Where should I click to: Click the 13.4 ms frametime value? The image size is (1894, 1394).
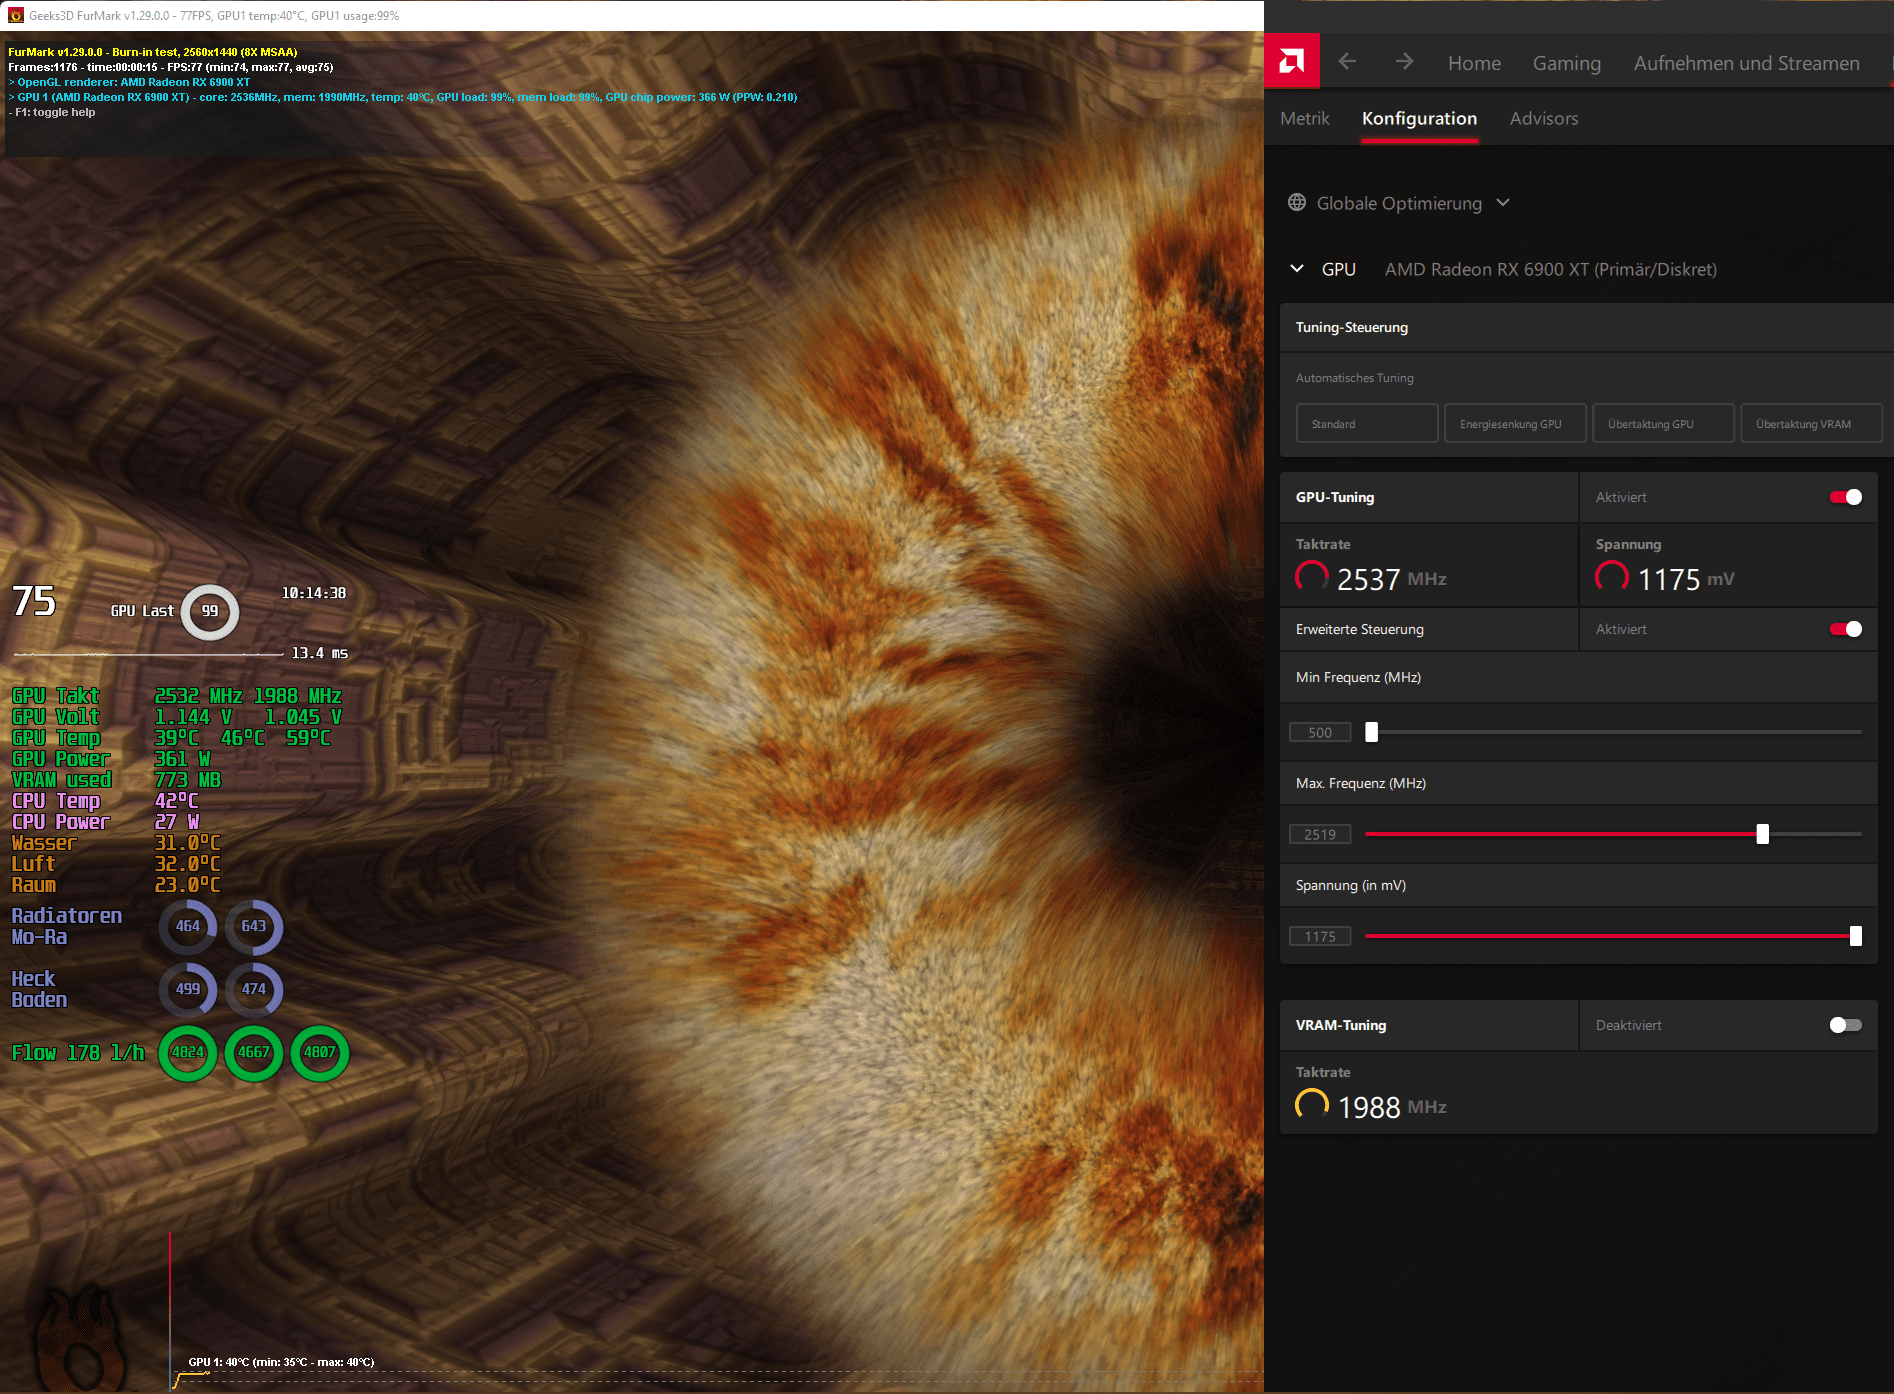(320, 653)
